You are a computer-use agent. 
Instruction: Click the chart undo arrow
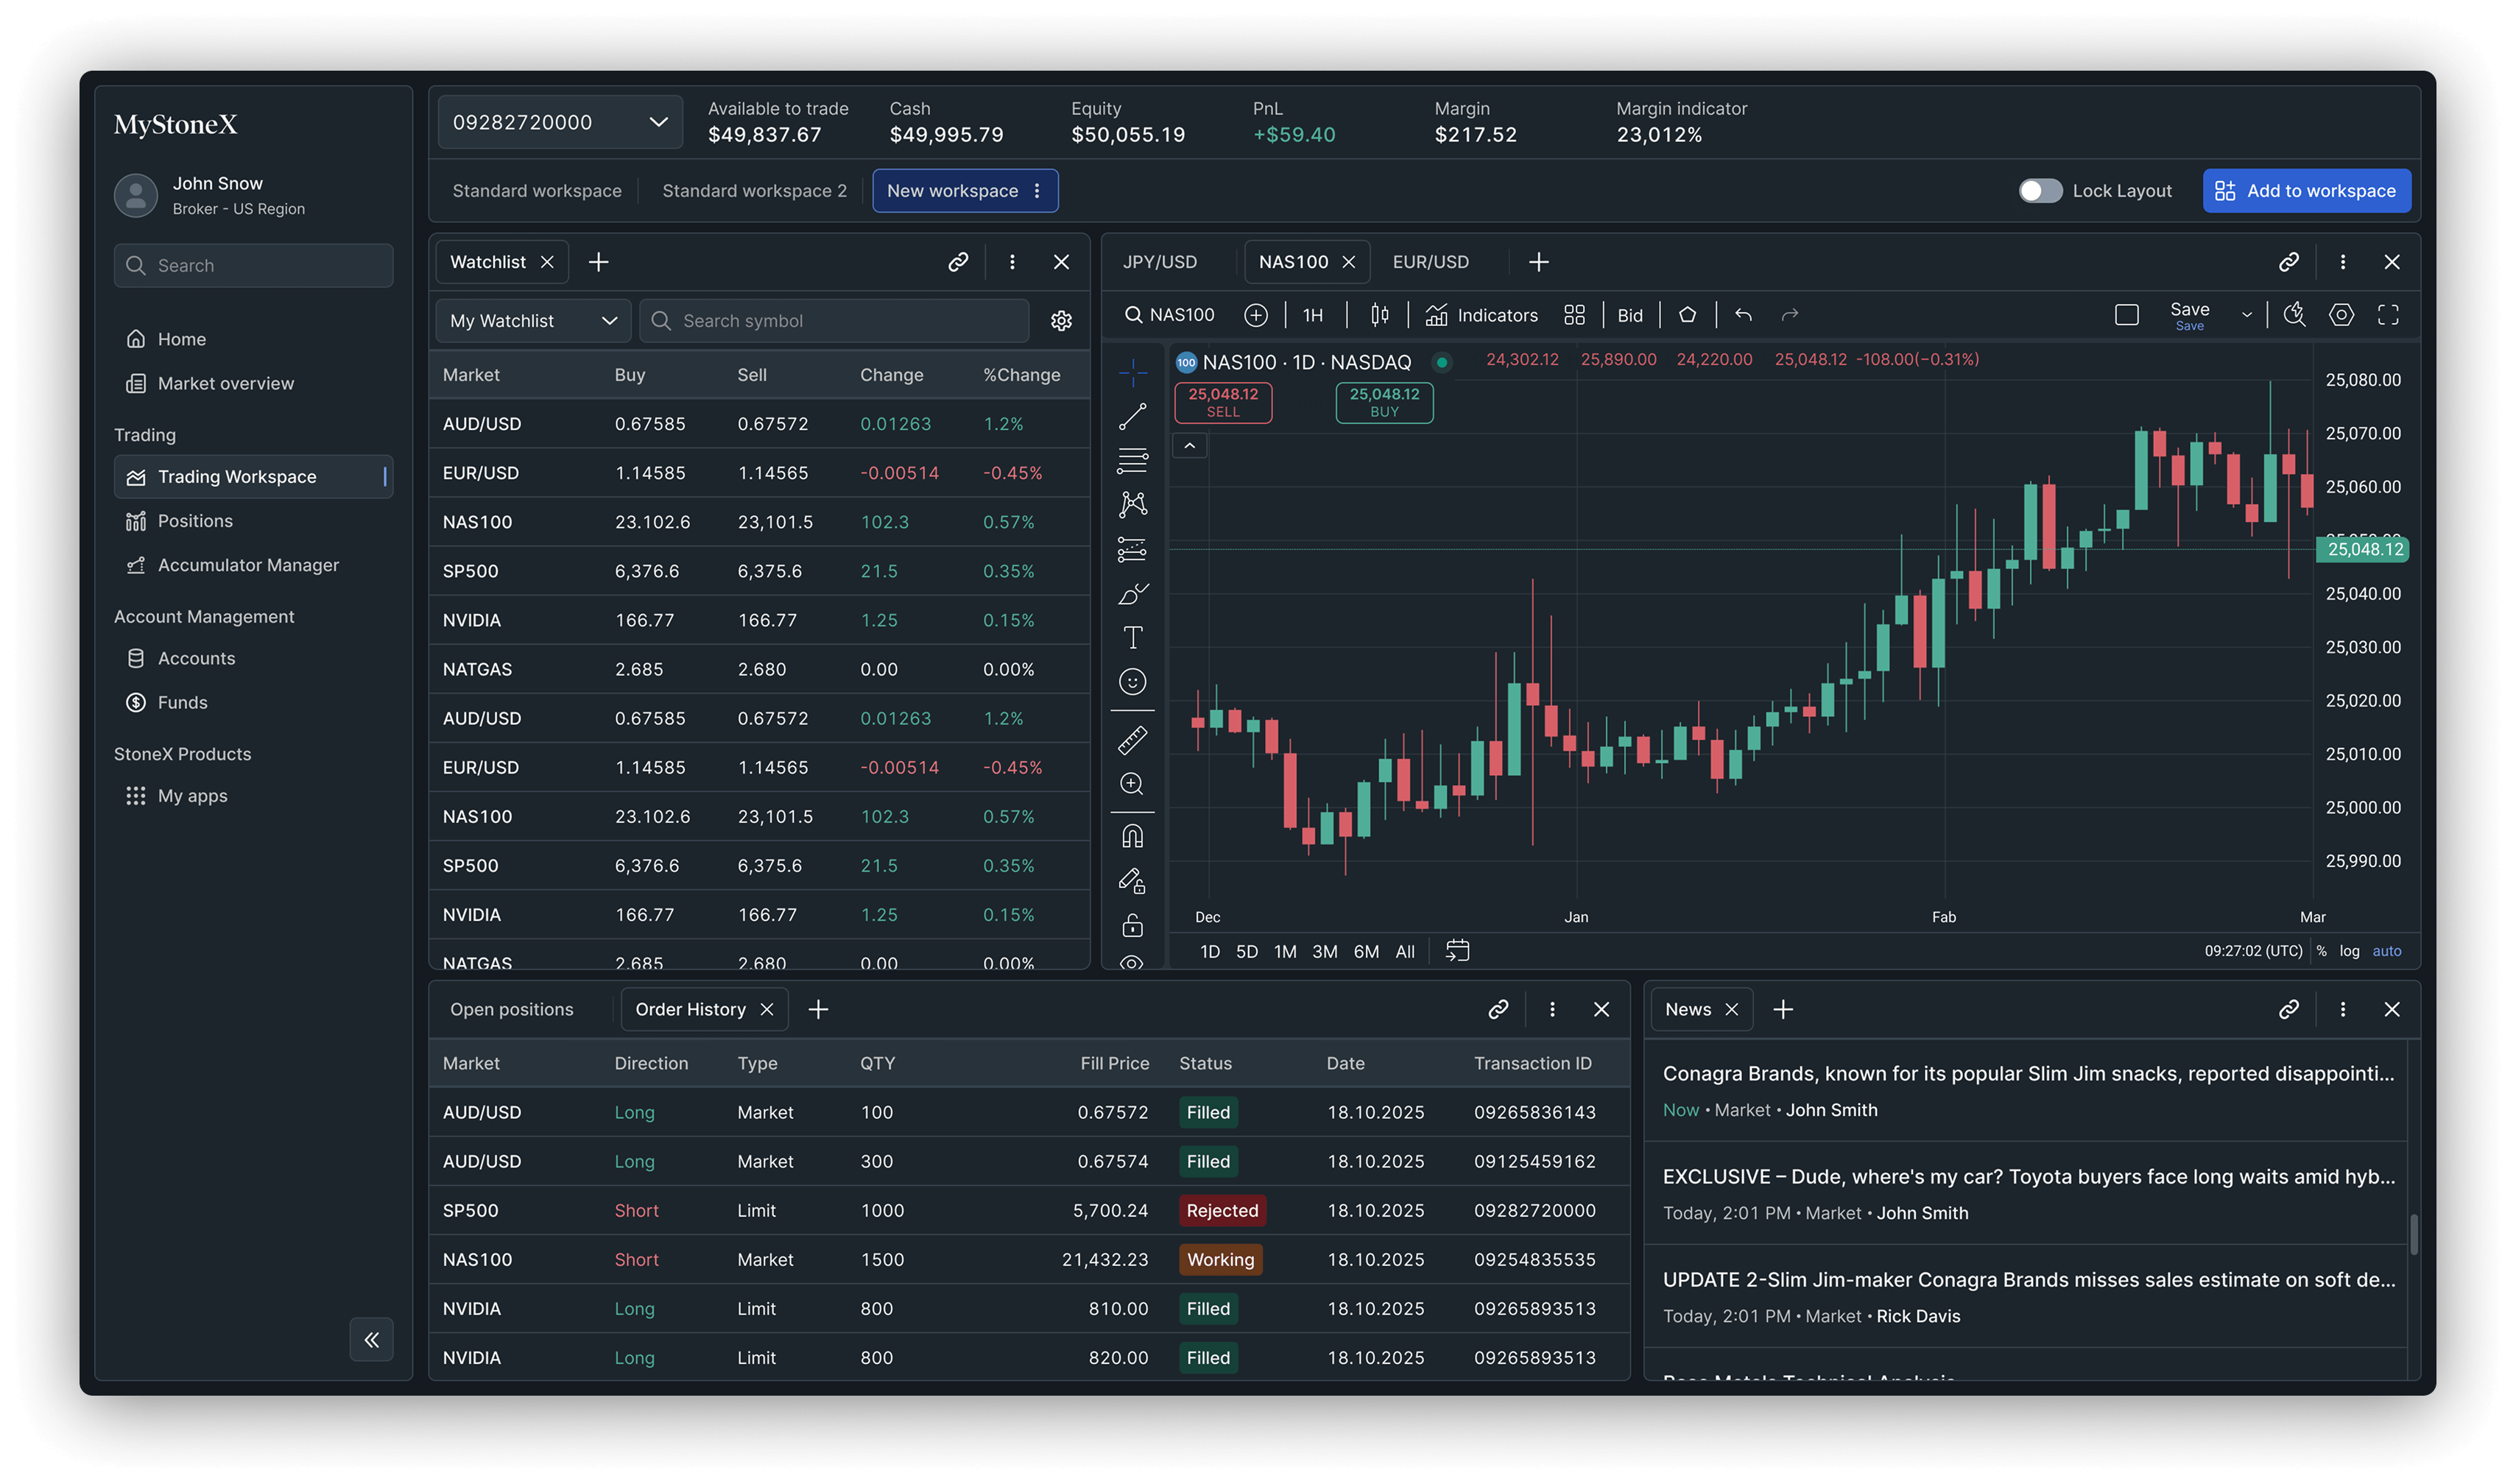1743,315
